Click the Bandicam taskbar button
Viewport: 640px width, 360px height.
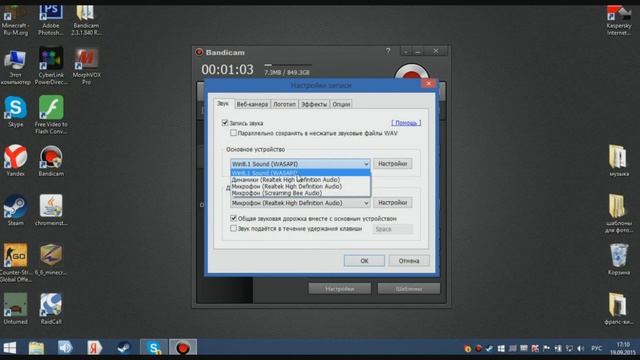(183, 348)
